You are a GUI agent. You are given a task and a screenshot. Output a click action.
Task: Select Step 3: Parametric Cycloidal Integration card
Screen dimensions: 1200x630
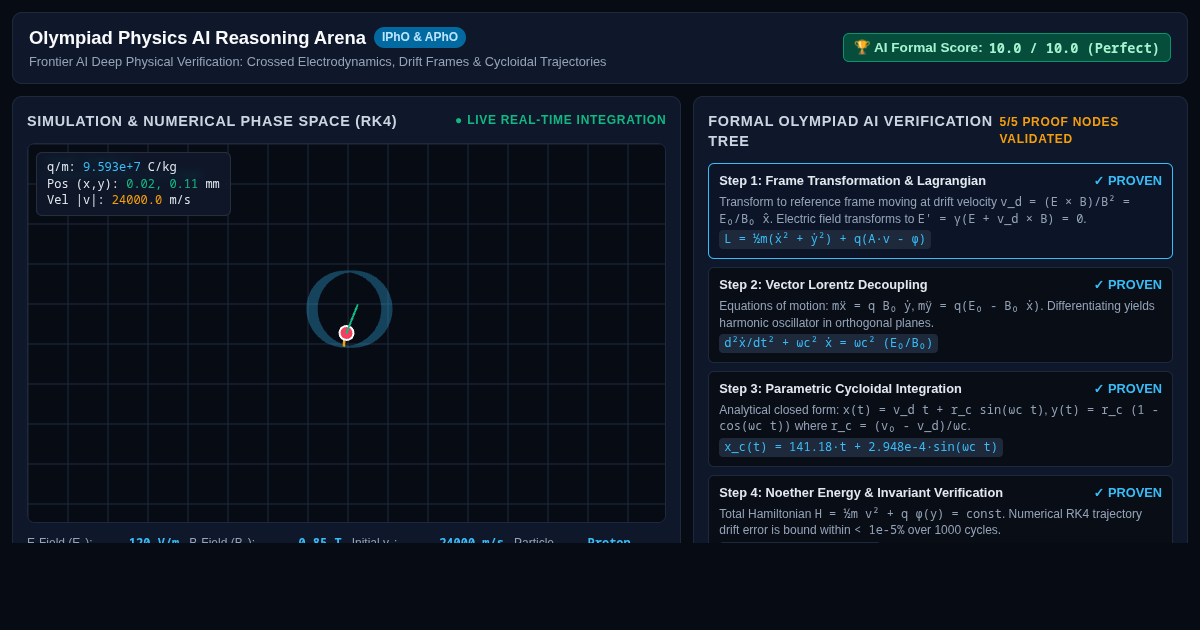940,419
